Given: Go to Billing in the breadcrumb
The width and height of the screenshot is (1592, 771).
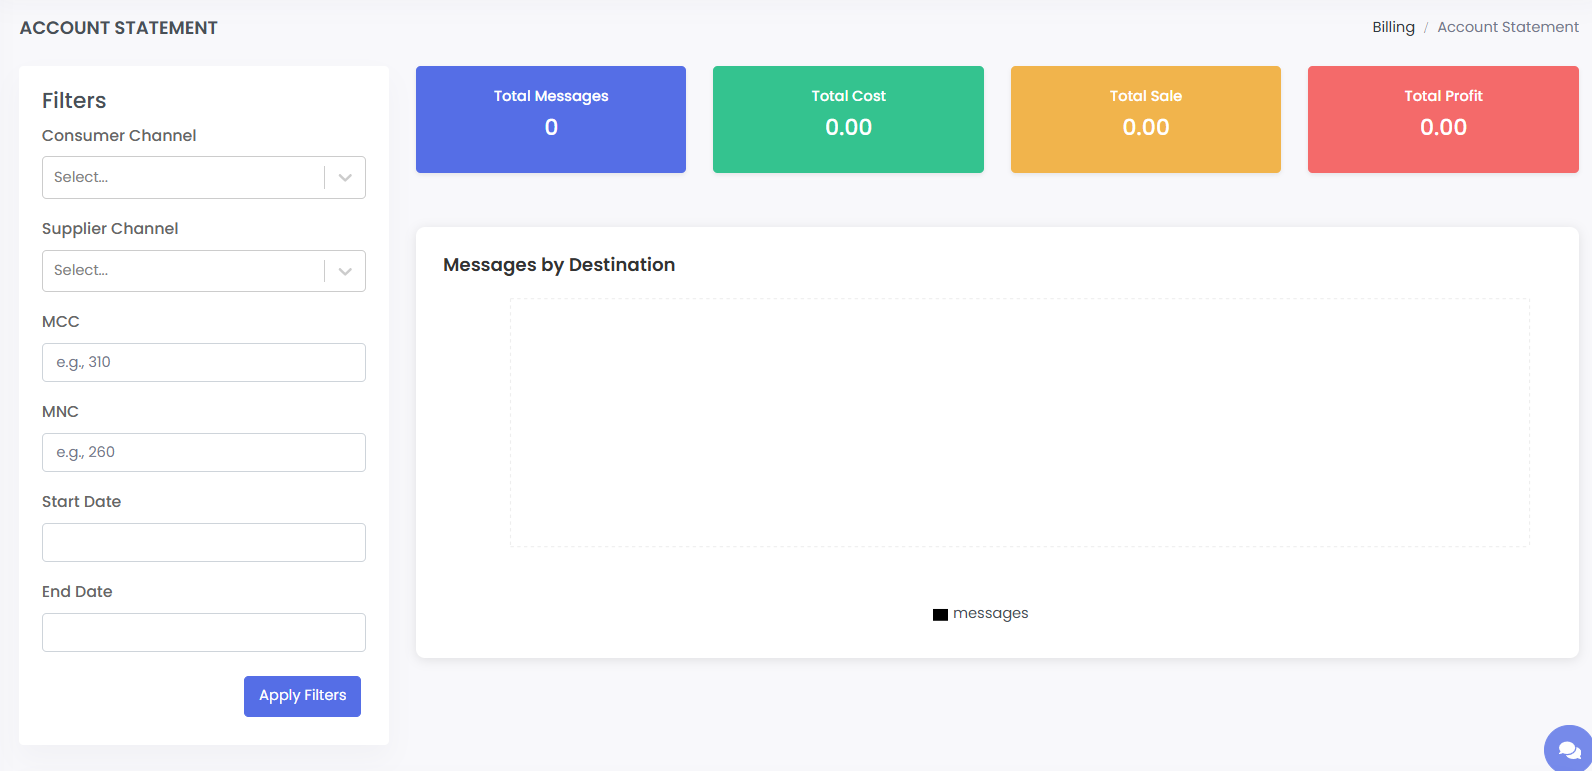Looking at the screenshot, I should (1393, 27).
